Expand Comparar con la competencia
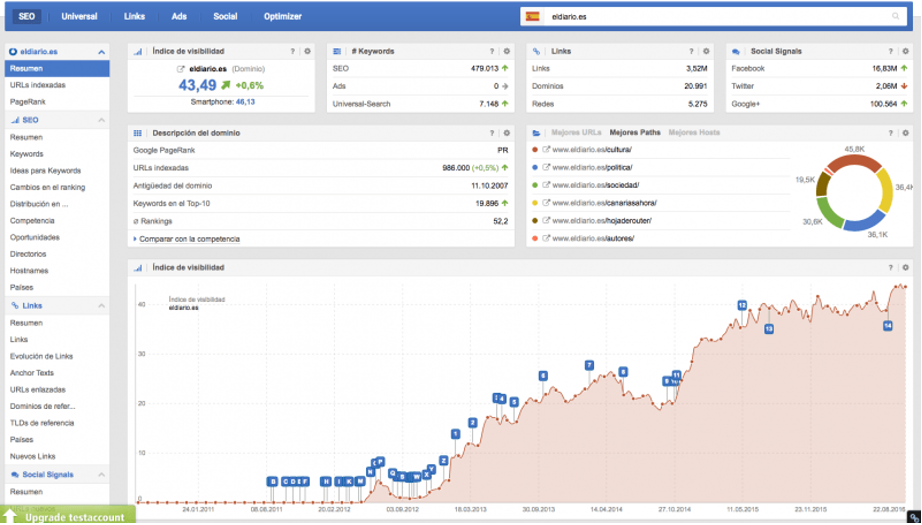The height and width of the screenshot is (525, 922). click(x=190, y=239)
